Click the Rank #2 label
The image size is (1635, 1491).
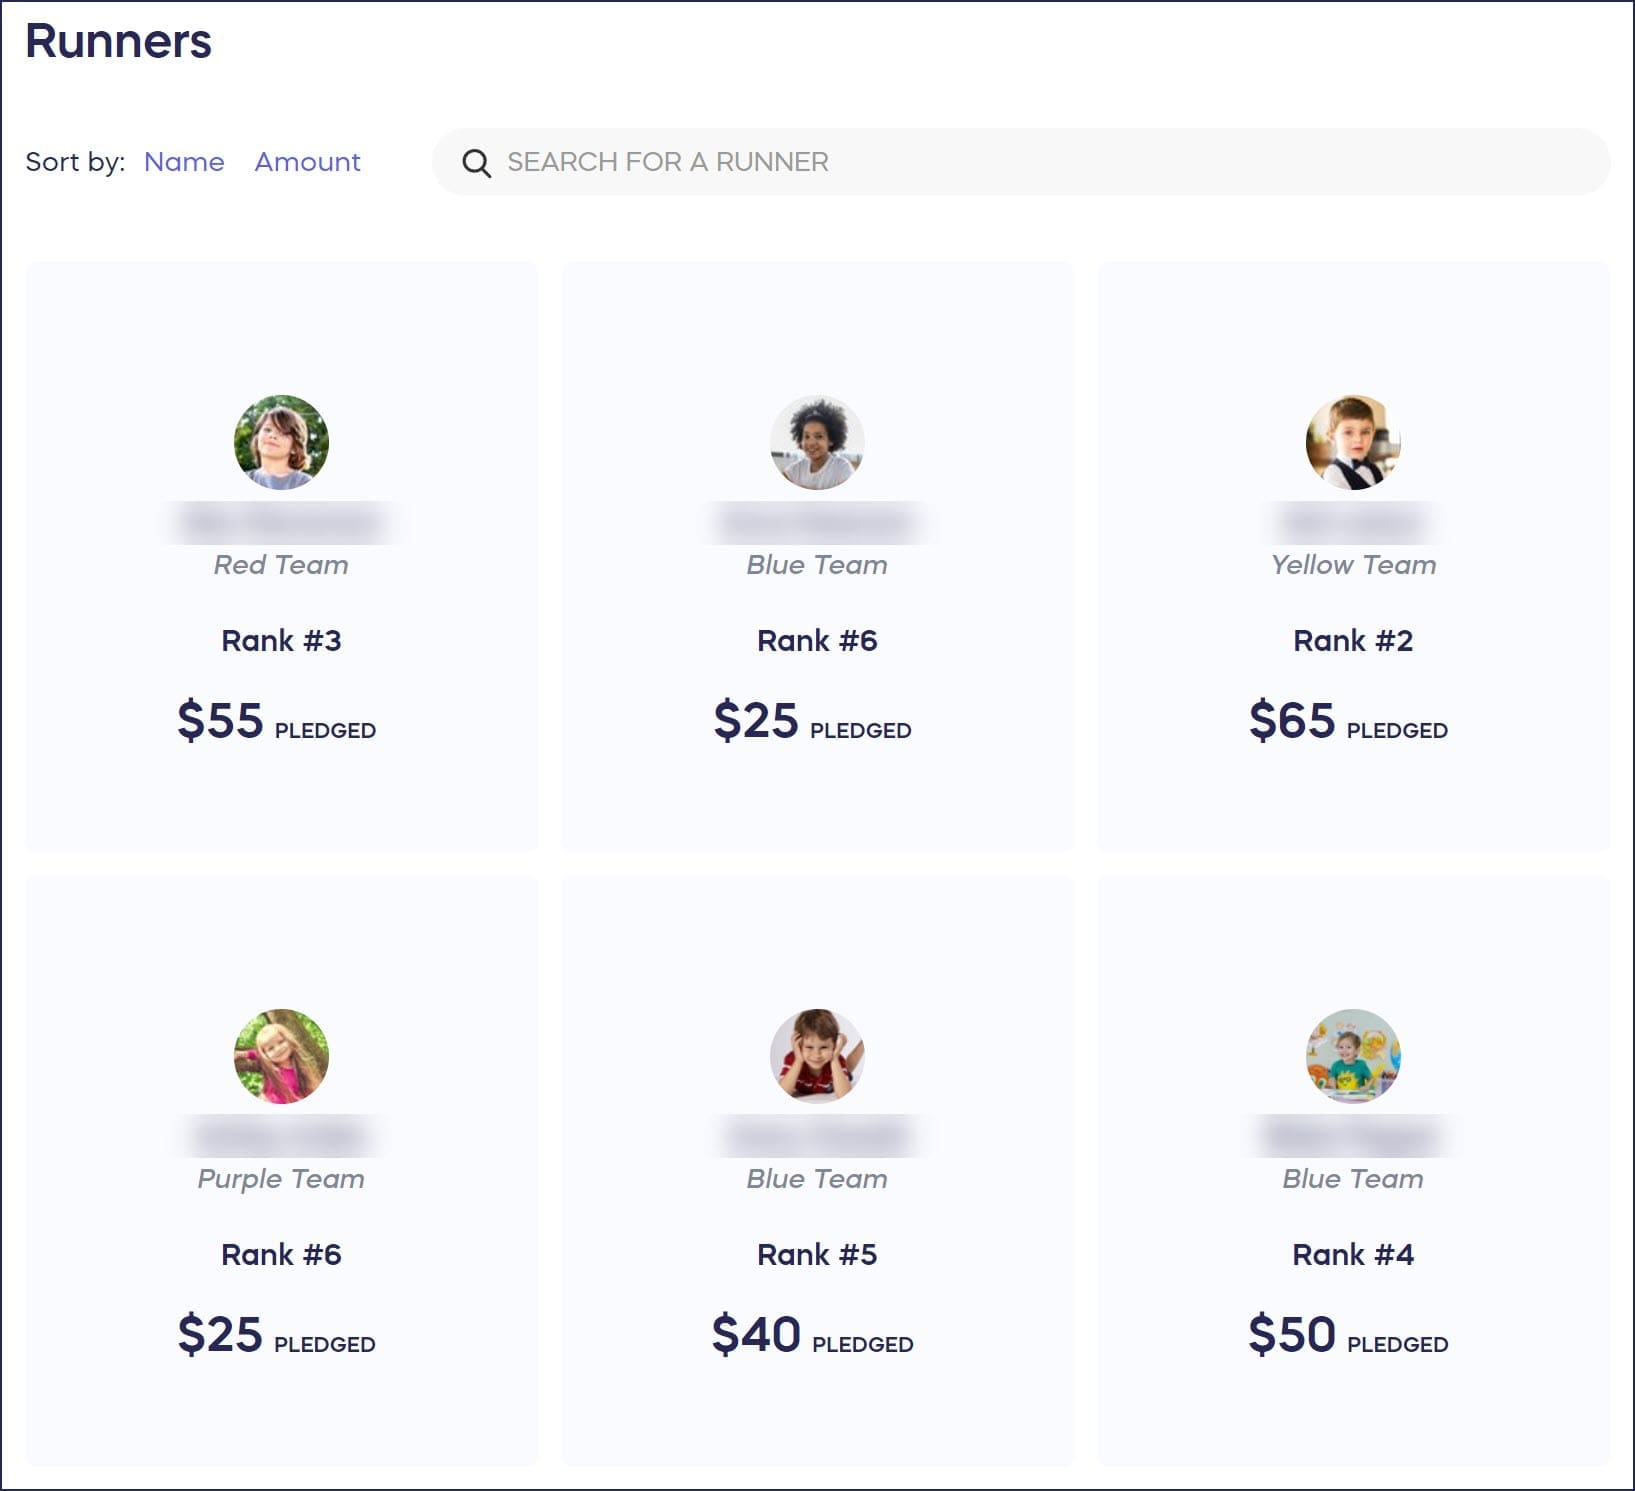[1353, 641]
